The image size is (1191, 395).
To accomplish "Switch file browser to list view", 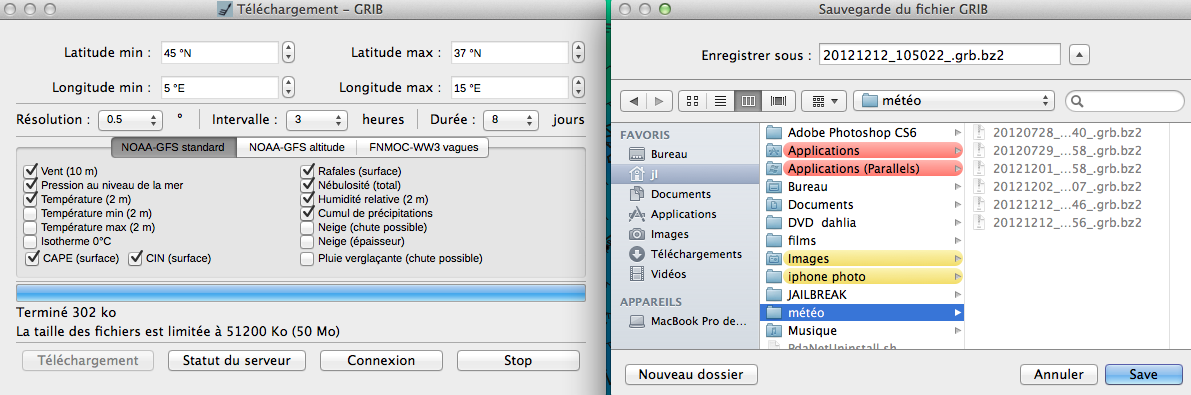I will click(720, 100).
